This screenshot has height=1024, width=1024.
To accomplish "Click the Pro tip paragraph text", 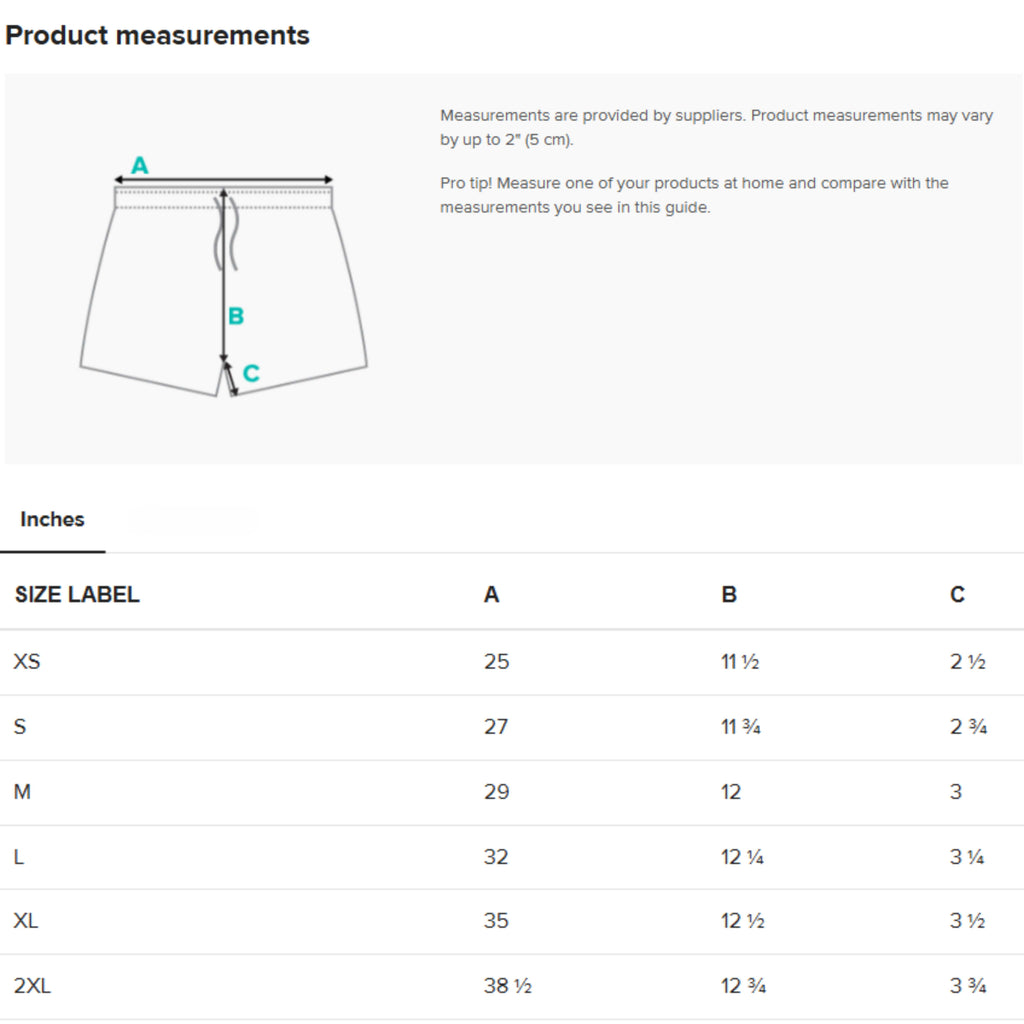I will click(694, 195).
